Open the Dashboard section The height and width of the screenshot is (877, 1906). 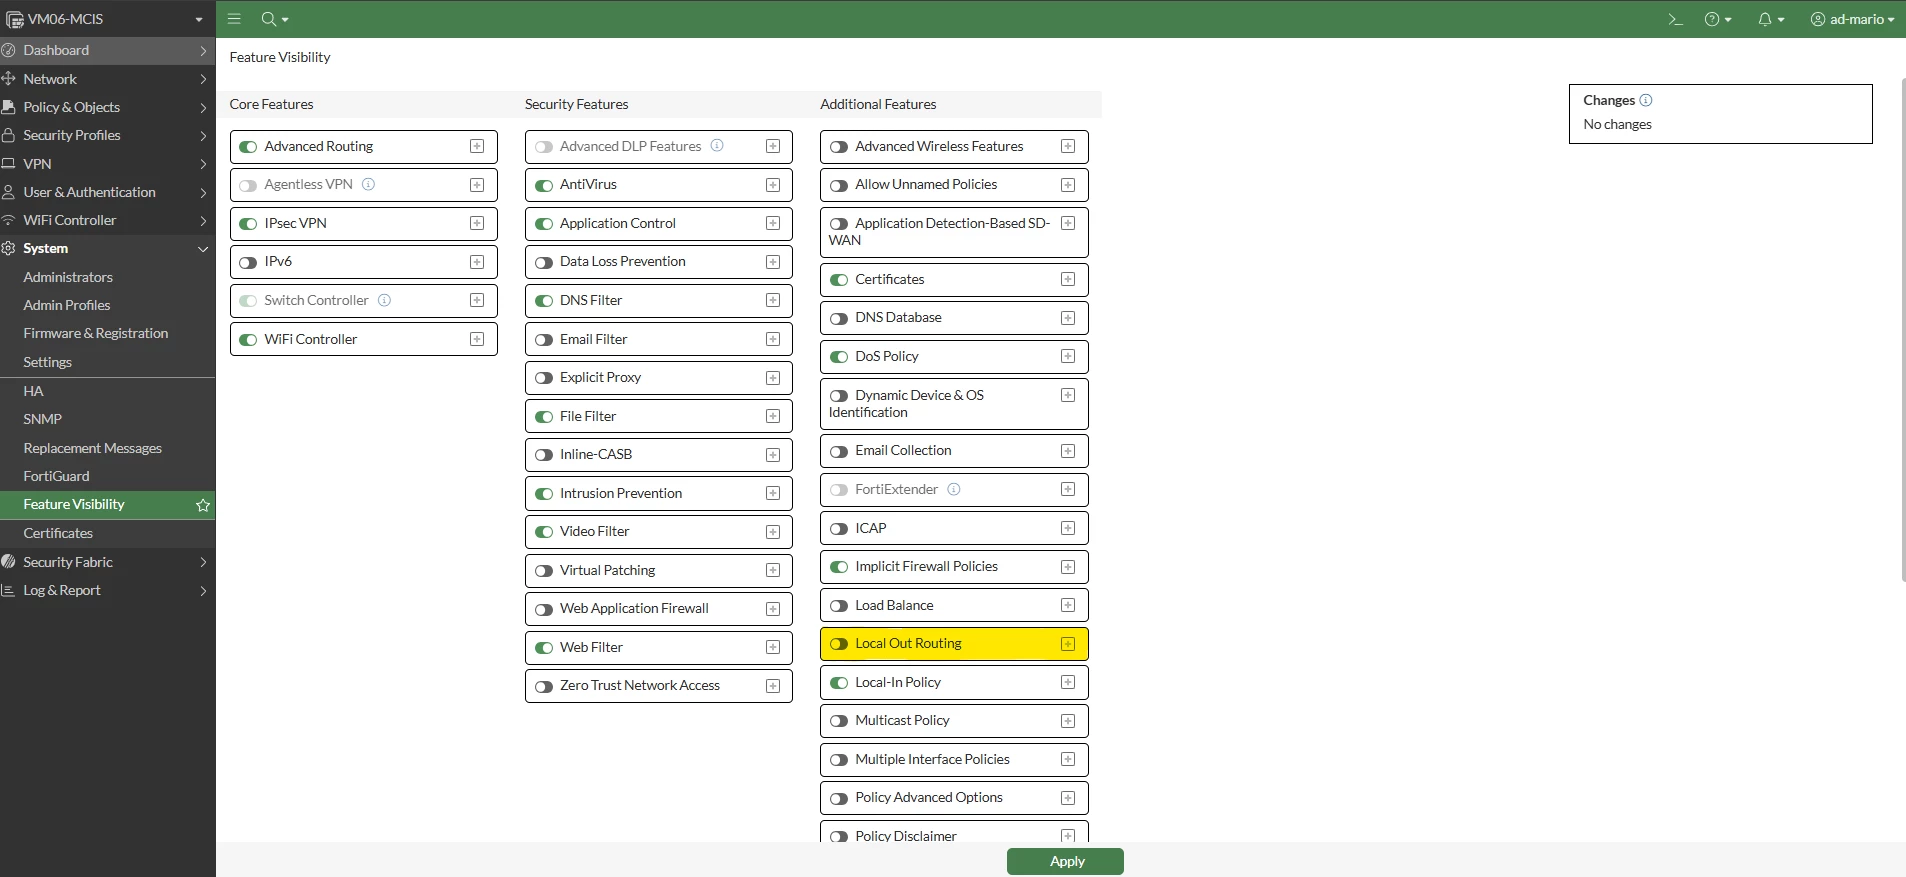[108, 50]
